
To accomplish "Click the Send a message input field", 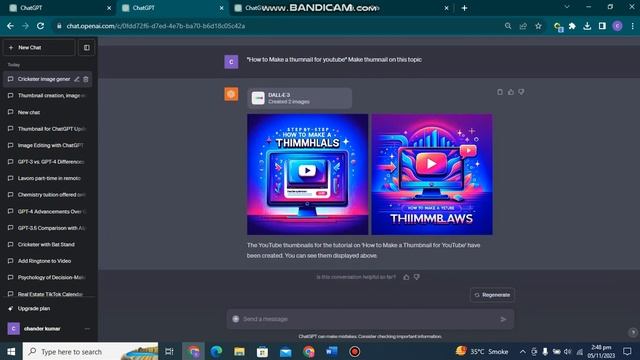I will 370,319.
